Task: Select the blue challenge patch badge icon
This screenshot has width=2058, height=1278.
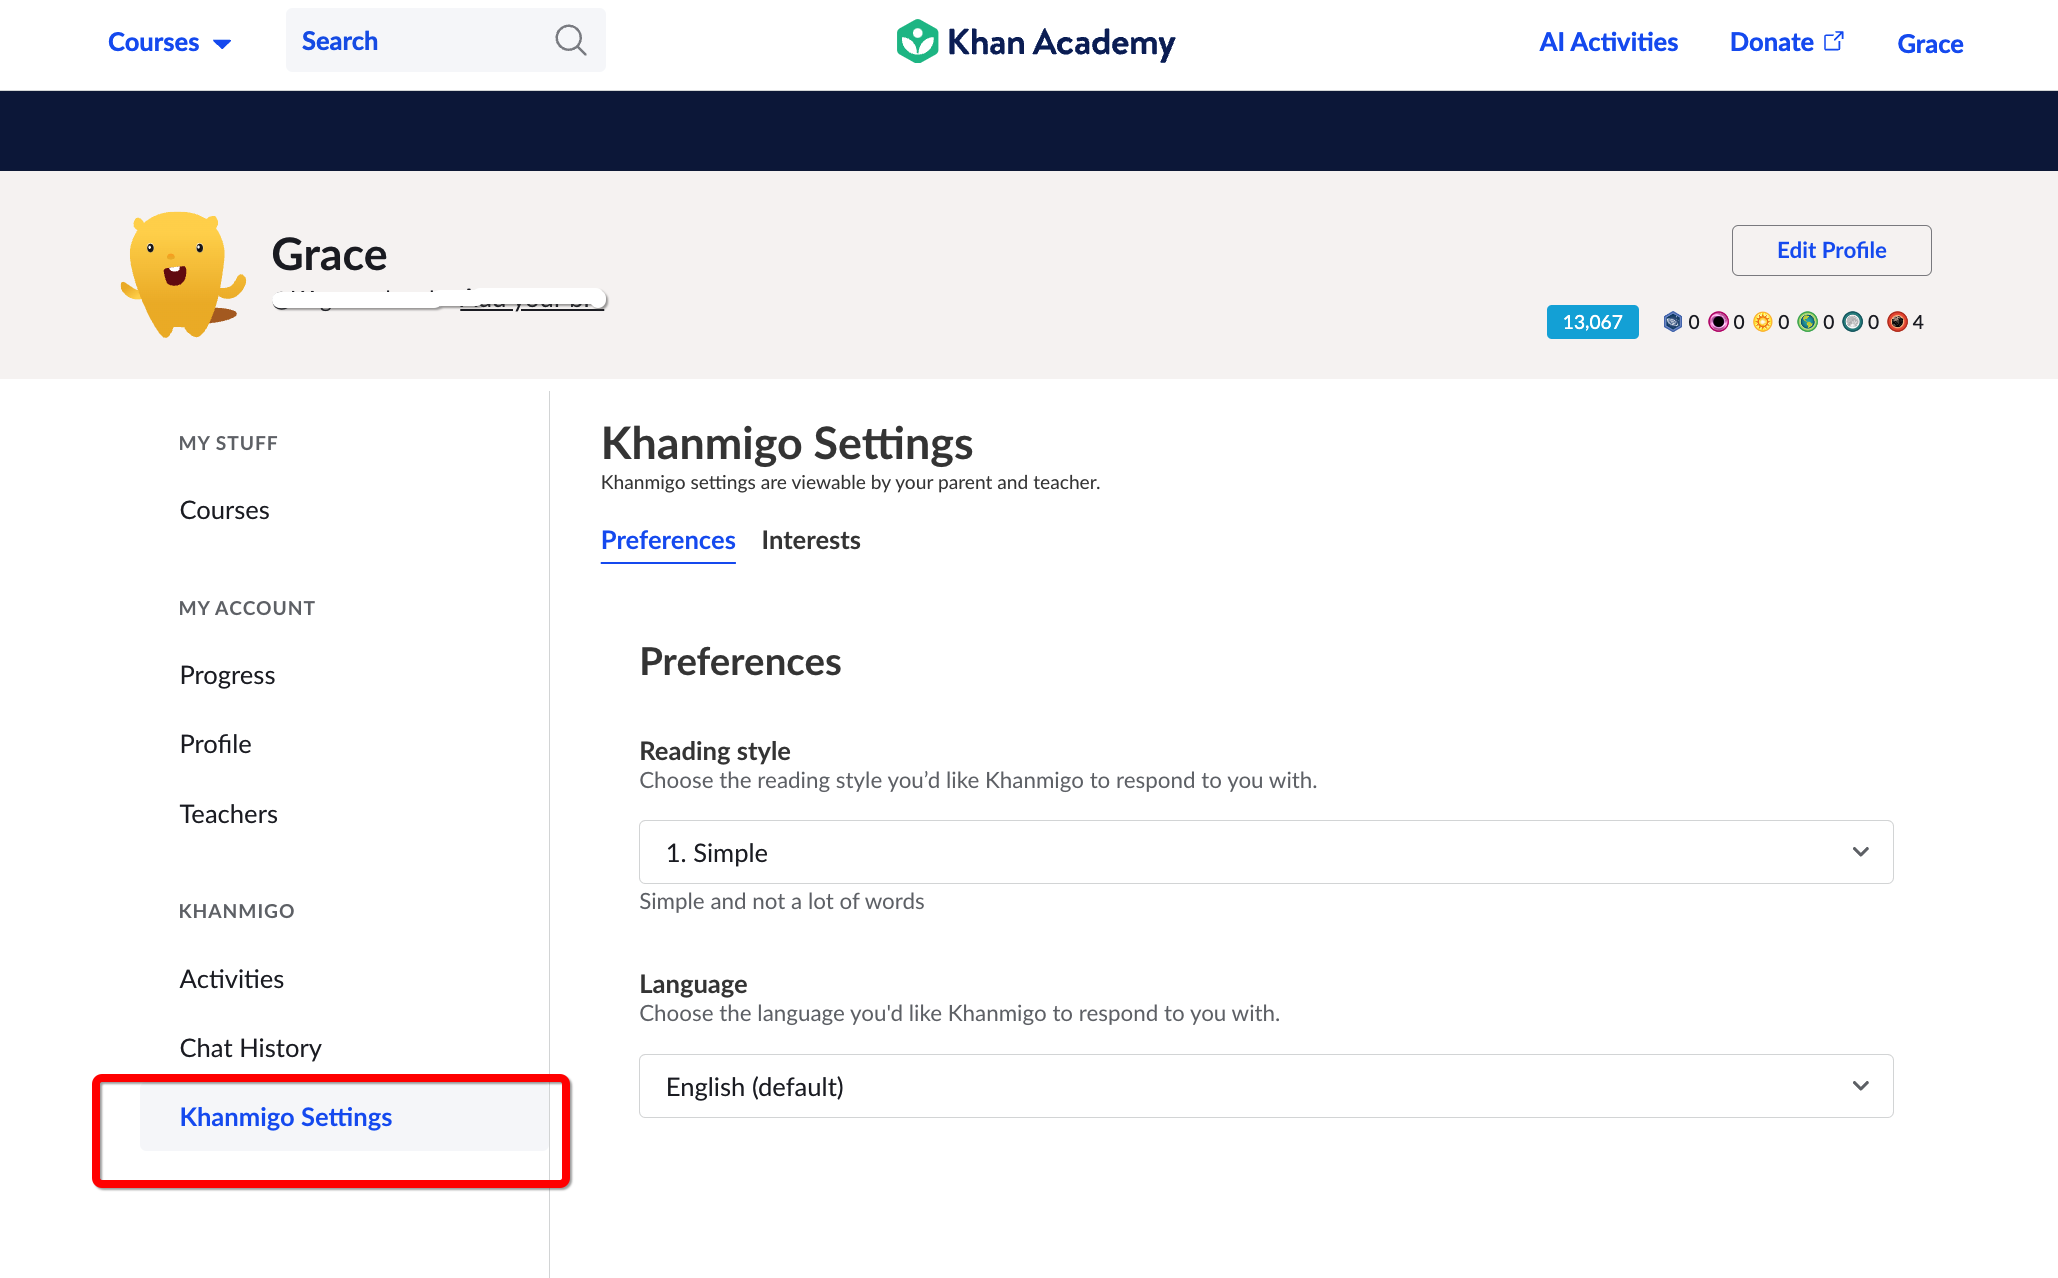Action: pyautogui.click(x=1673, y=321)
